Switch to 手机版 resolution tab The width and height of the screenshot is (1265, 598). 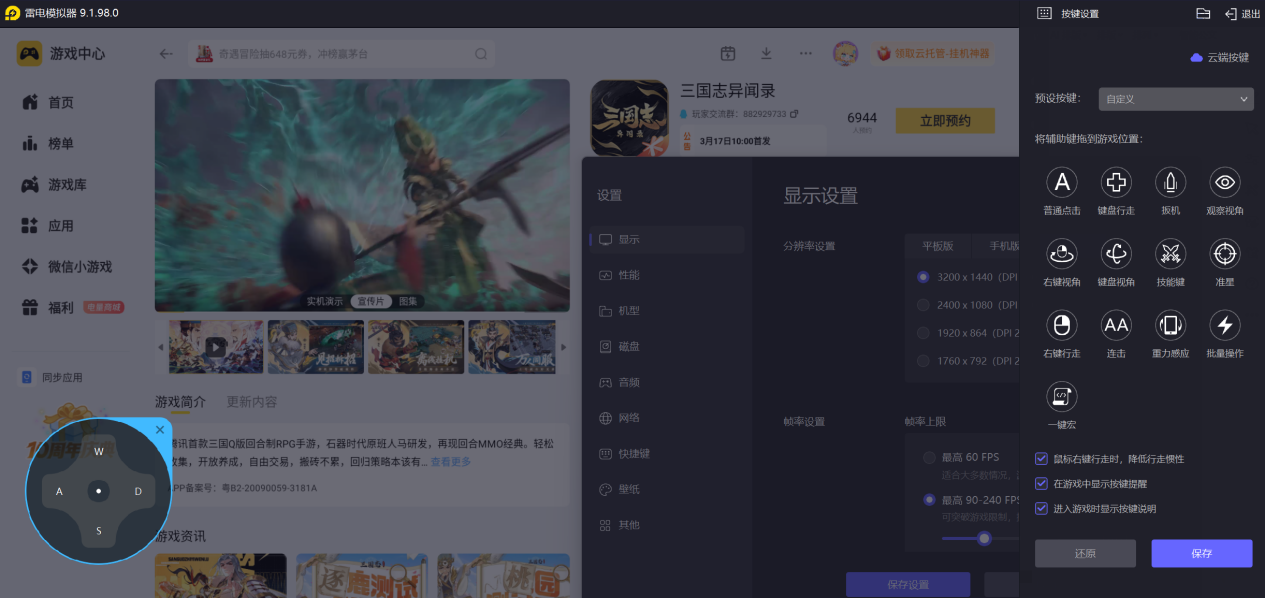tap(1004, 246)
